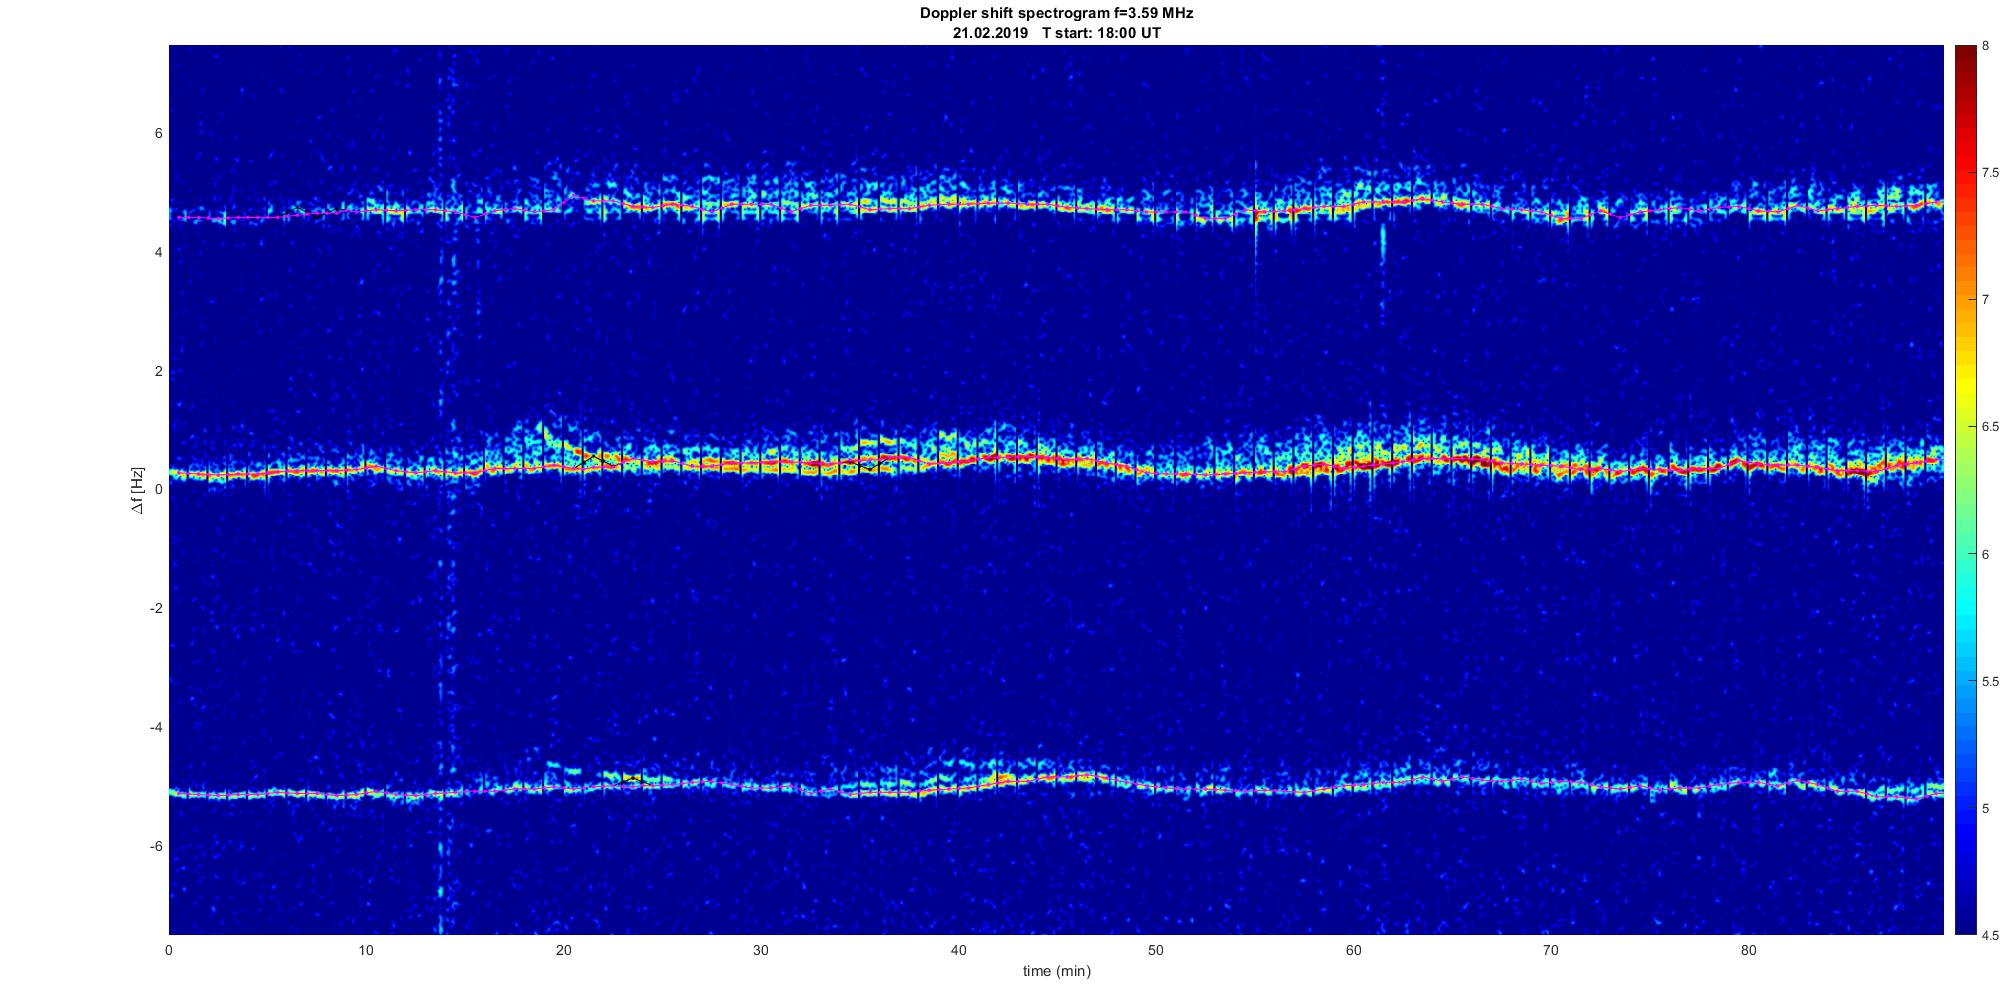Click the x-axis tick label '60'
The image size is (2000, 1003).
[1353, 950]
